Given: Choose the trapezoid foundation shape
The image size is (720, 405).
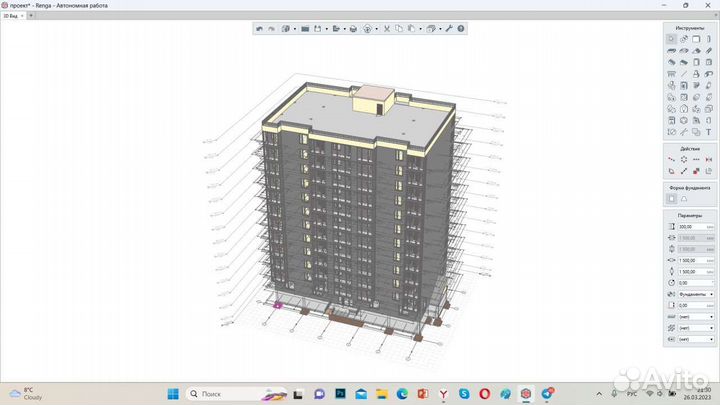Looking at the screenshot, I should coord(684,198).
